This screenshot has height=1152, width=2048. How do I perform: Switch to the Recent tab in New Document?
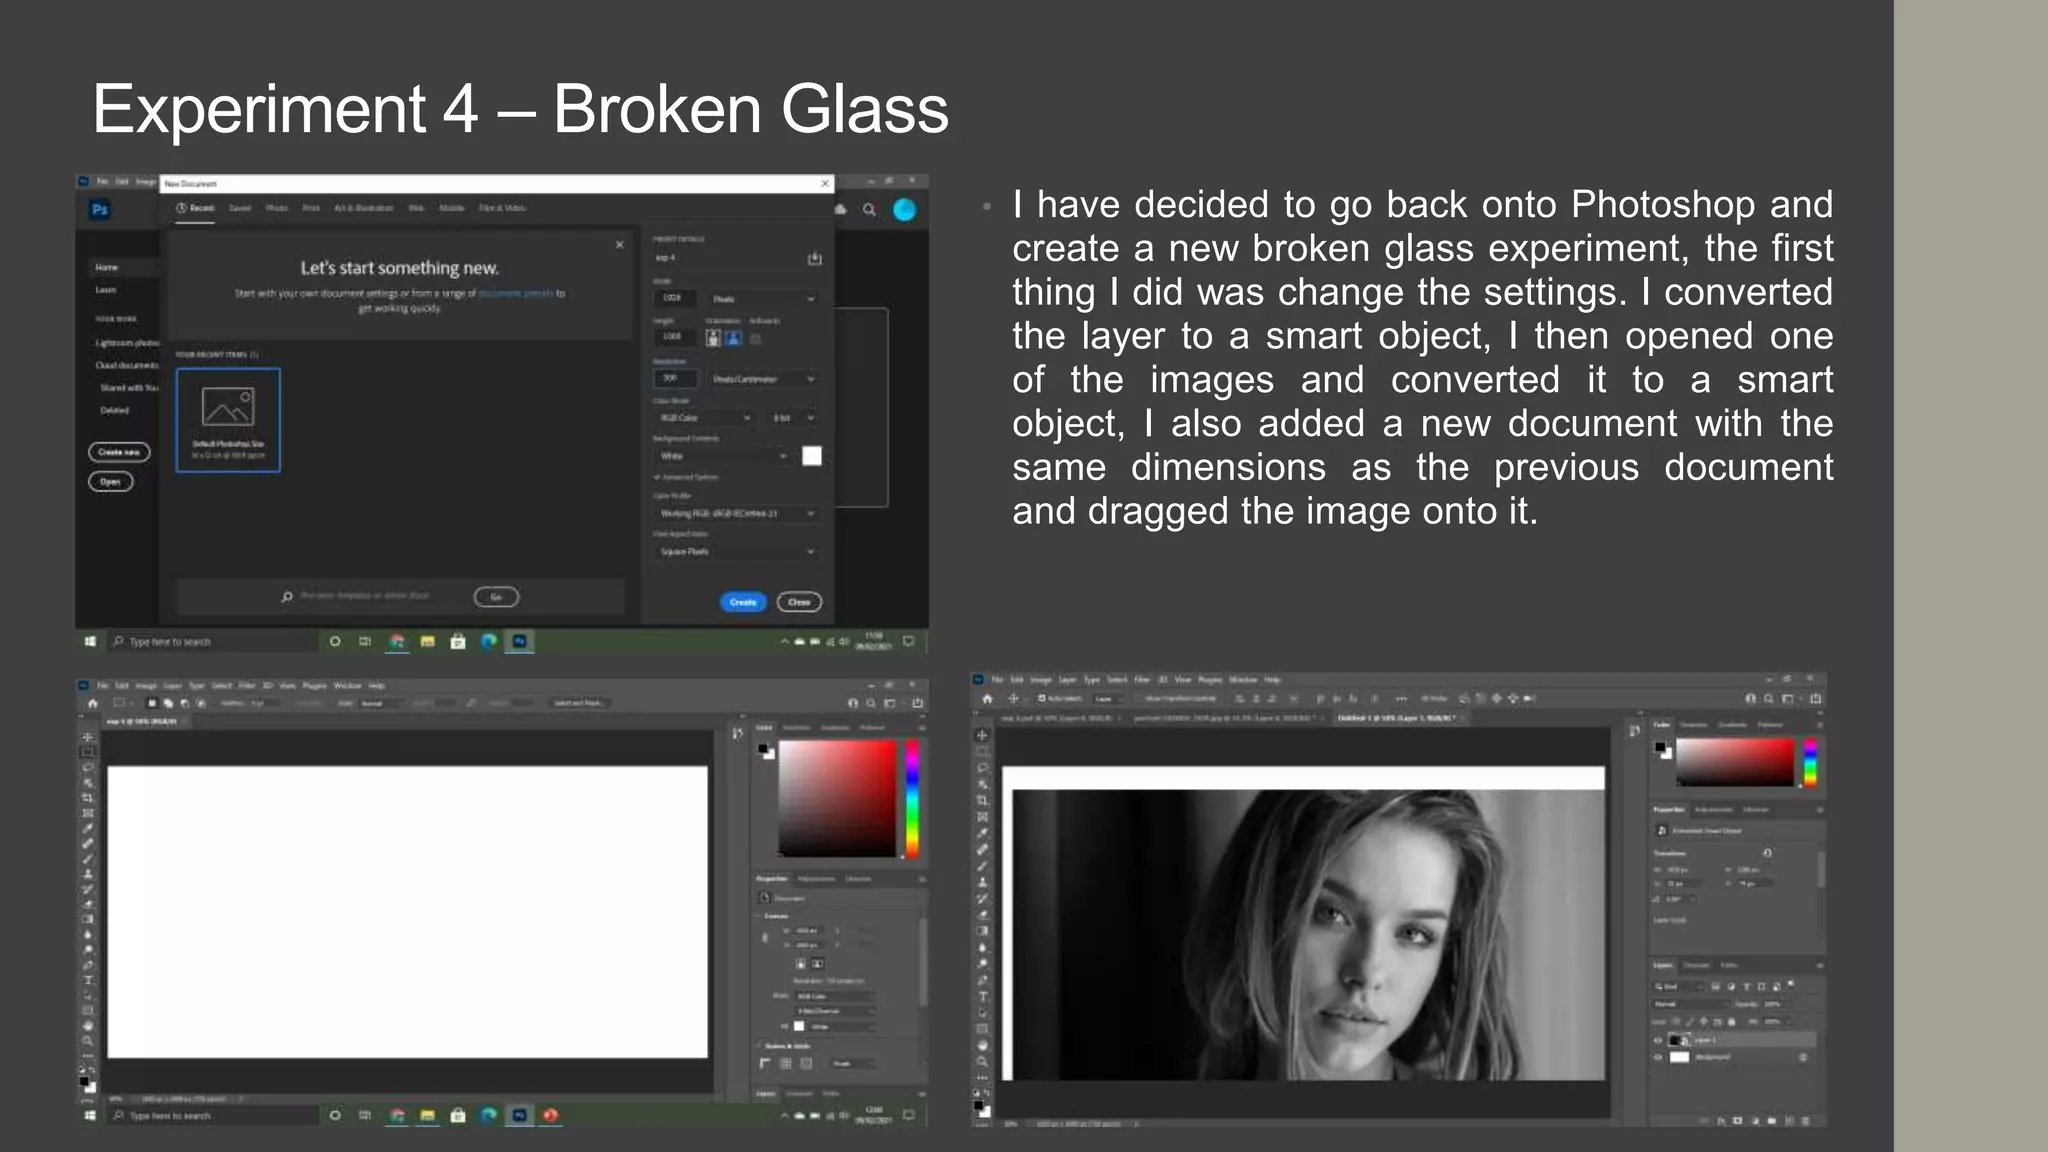tap(196, 208)
